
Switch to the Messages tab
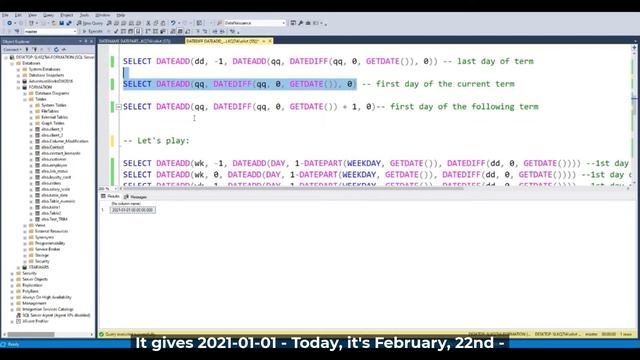tap(136, 197)
